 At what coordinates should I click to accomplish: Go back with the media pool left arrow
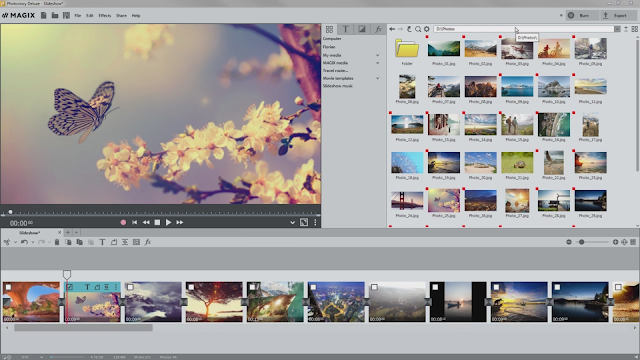tap(392, 29)
